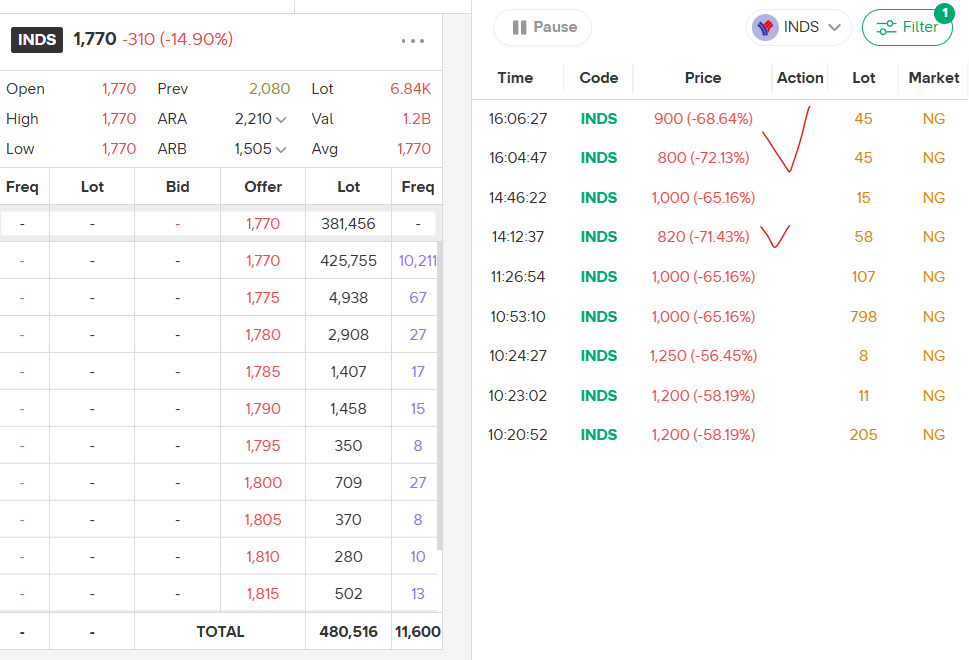
Task: Sort by the Price column header
Action: [x=703, y=78]
